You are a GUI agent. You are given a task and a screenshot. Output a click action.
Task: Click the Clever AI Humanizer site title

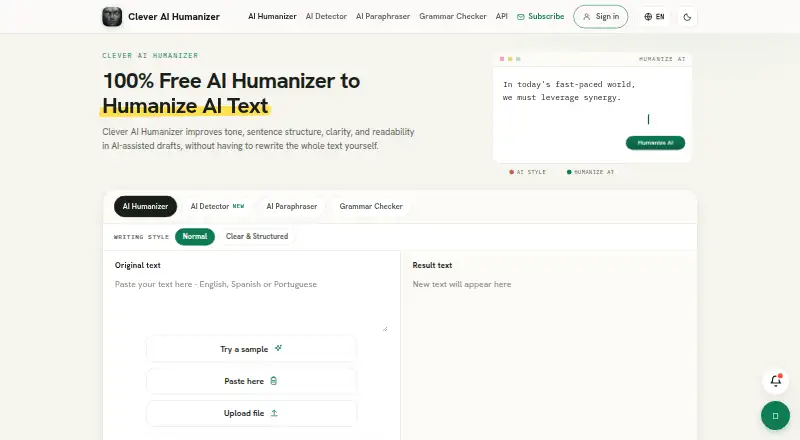[x=174, y=17]
